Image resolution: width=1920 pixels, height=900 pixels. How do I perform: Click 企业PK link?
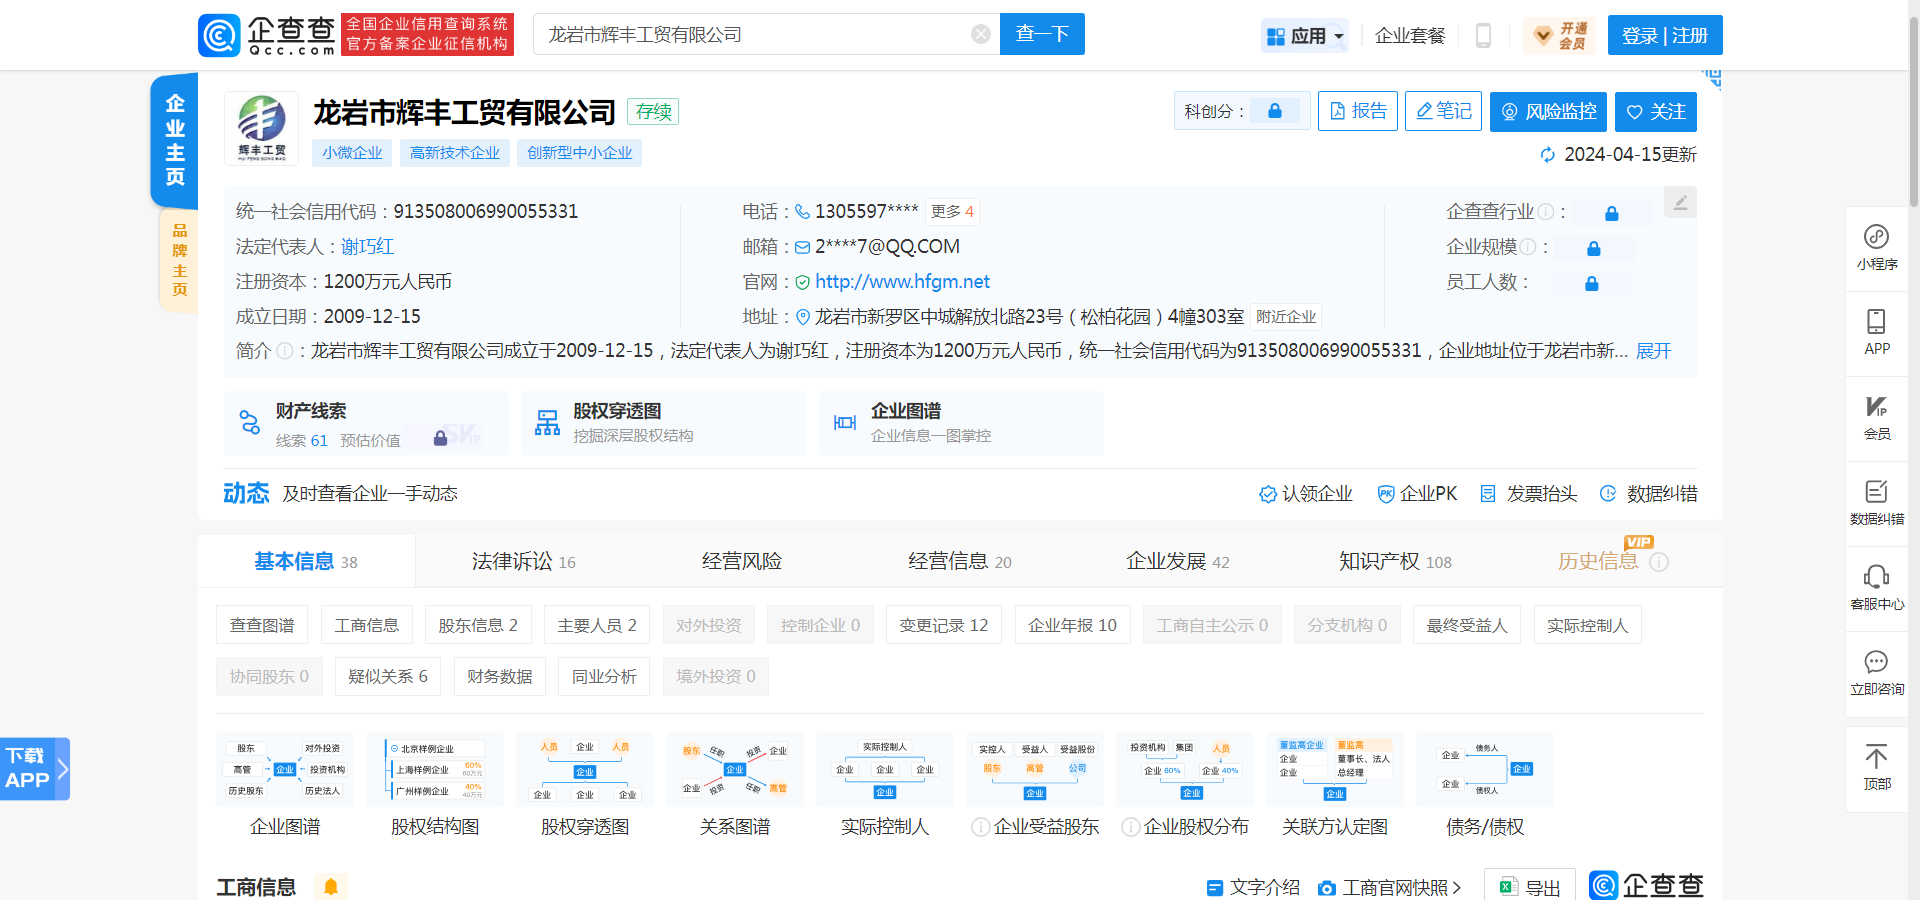pos(1417,494)
